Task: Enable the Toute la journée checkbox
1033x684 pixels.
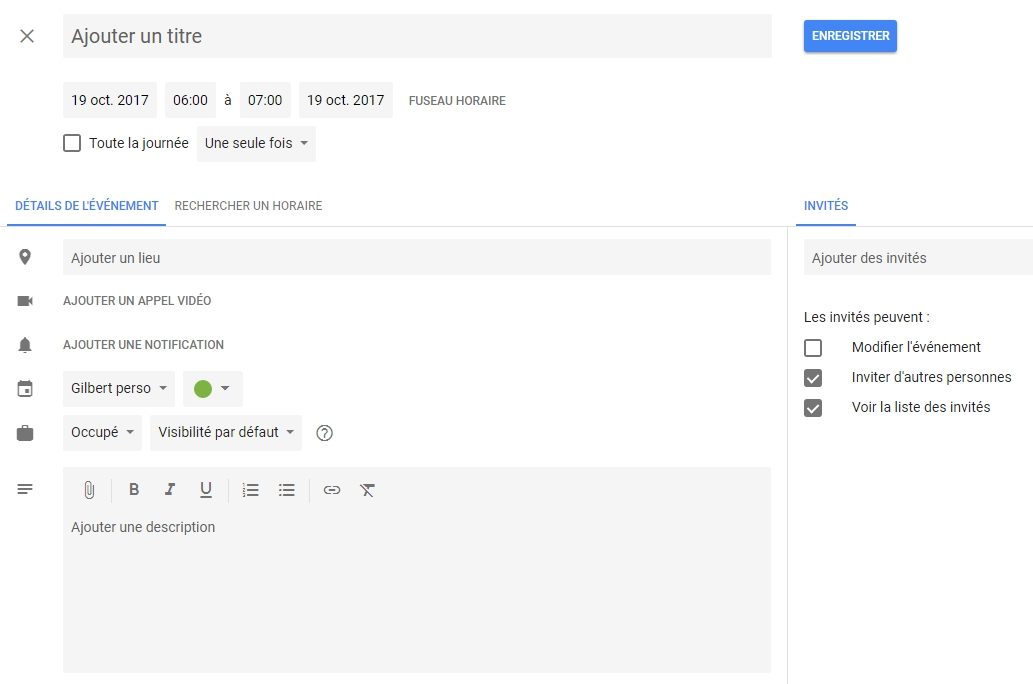Action: (72, 143)
